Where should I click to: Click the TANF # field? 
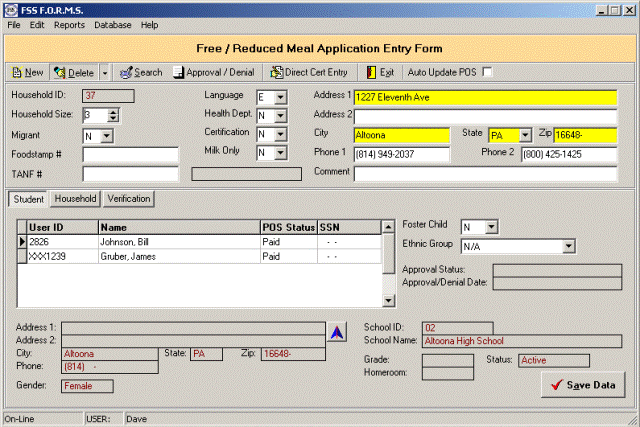[x=130, y=174]
